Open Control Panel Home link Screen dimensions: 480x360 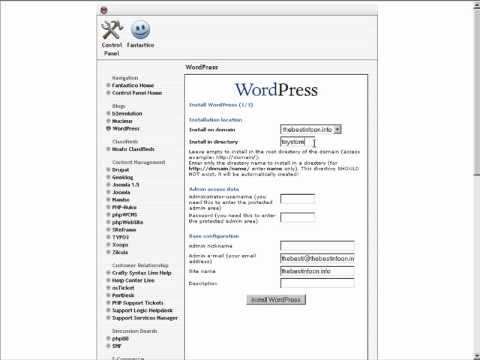click(137, 93)
